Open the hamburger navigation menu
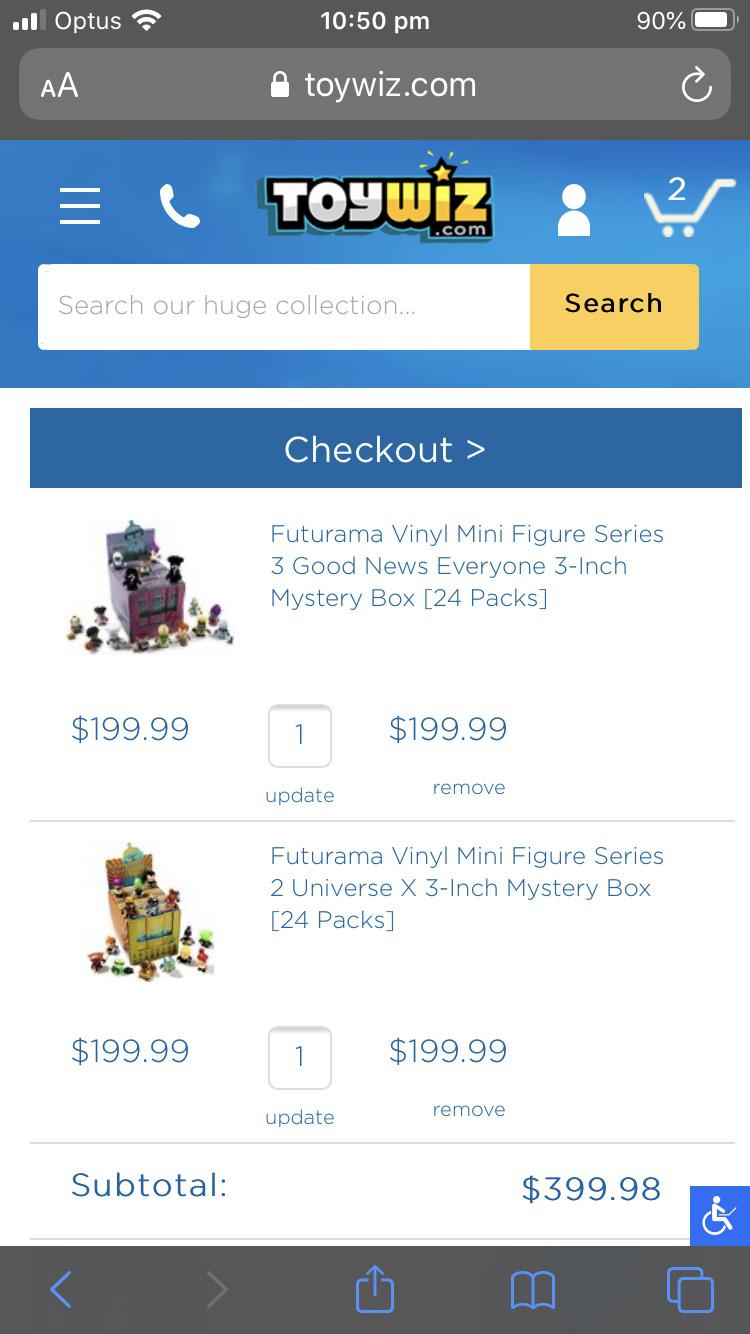The height and width of the screenshot is (1334, 750). [x=80, y=206]
